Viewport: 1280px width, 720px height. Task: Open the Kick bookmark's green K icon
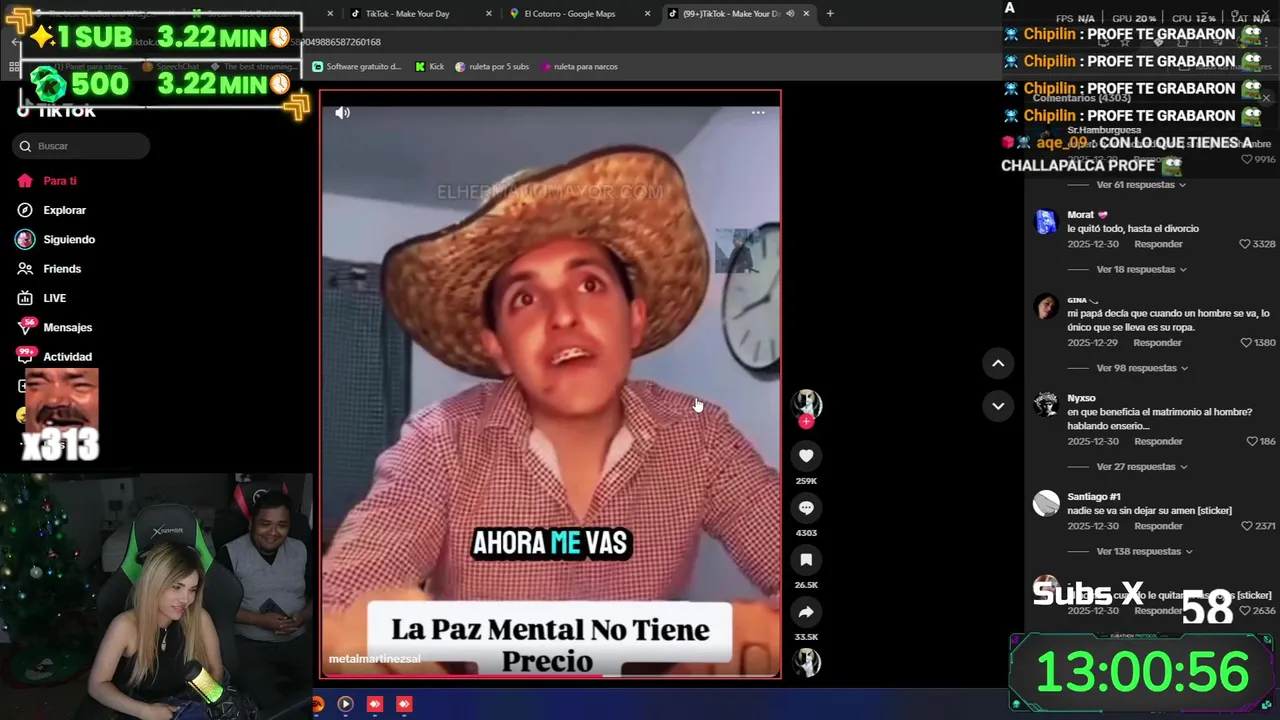(420, 67)
